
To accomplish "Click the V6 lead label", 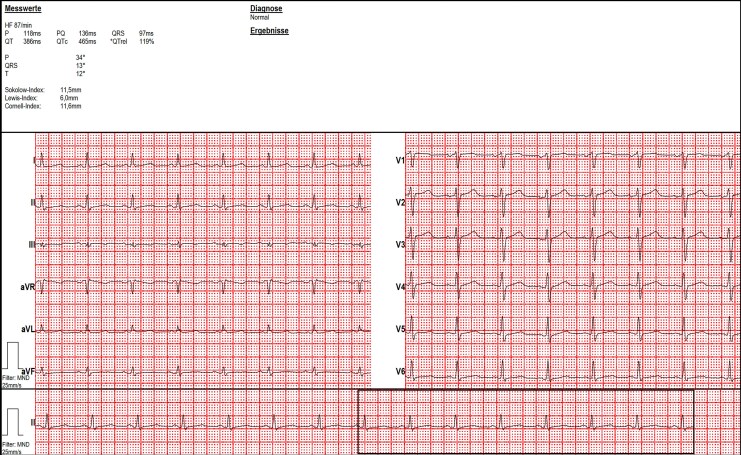I will tap(400, 371).
